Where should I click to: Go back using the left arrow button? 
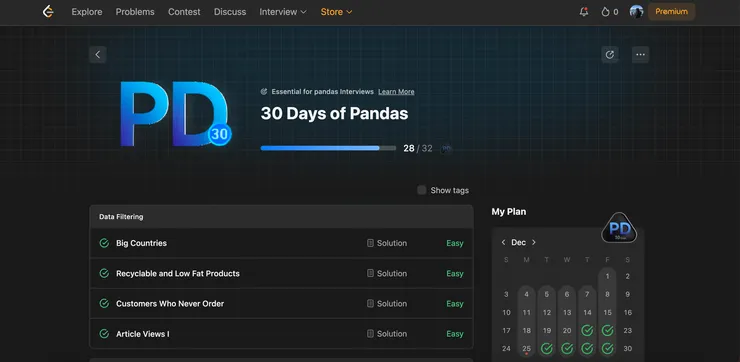pyautogui.click(x=98, y=55)
